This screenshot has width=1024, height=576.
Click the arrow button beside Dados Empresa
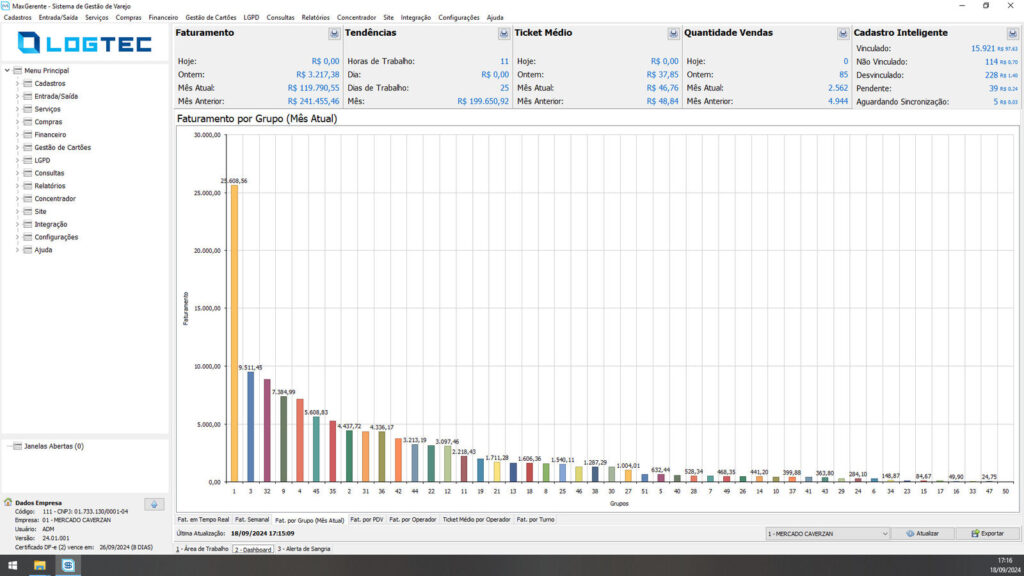[154, 504]
